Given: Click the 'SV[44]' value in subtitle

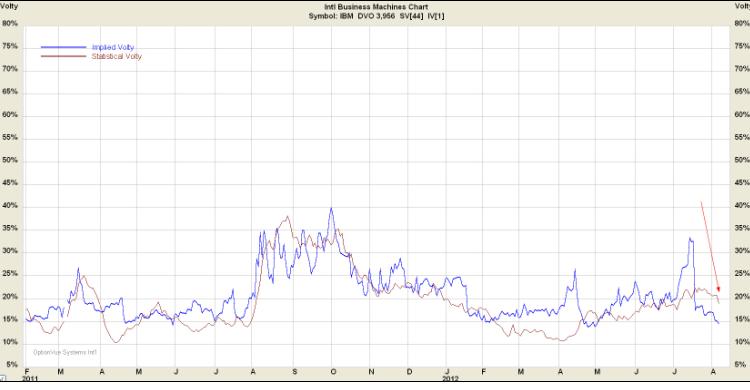Looking at the screenshot, I should [x=412, y=16].
